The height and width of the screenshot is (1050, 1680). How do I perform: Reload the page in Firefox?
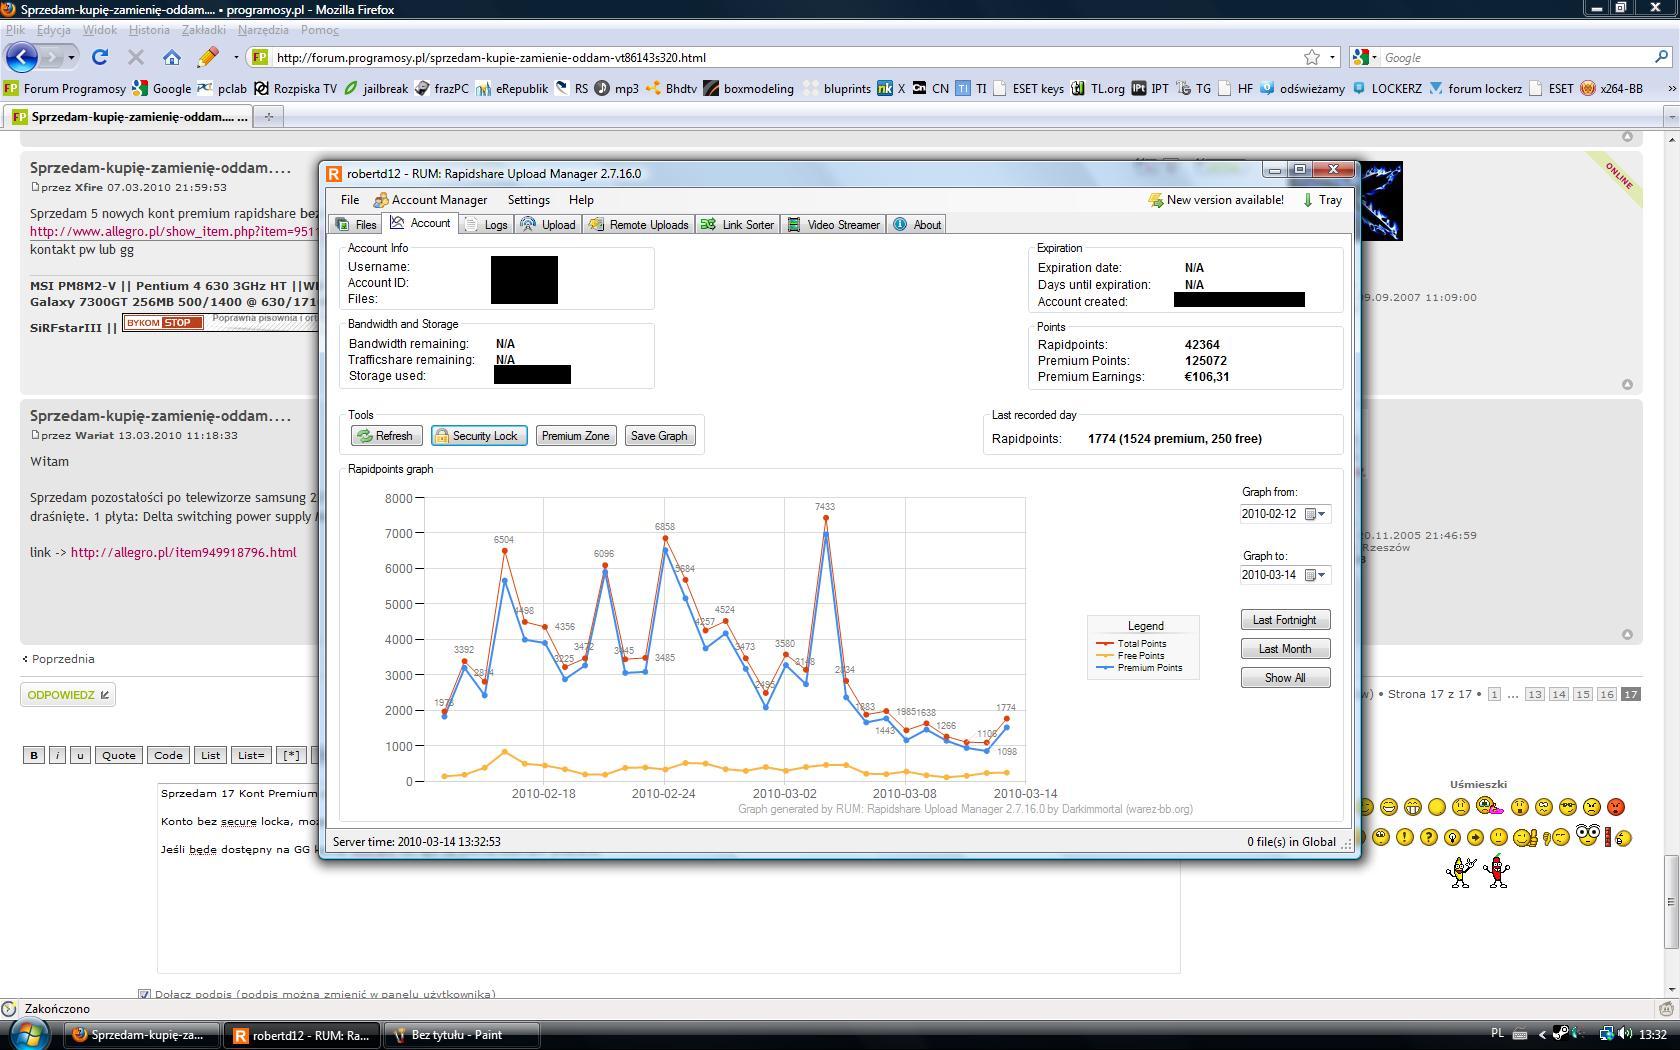[100, 57]
